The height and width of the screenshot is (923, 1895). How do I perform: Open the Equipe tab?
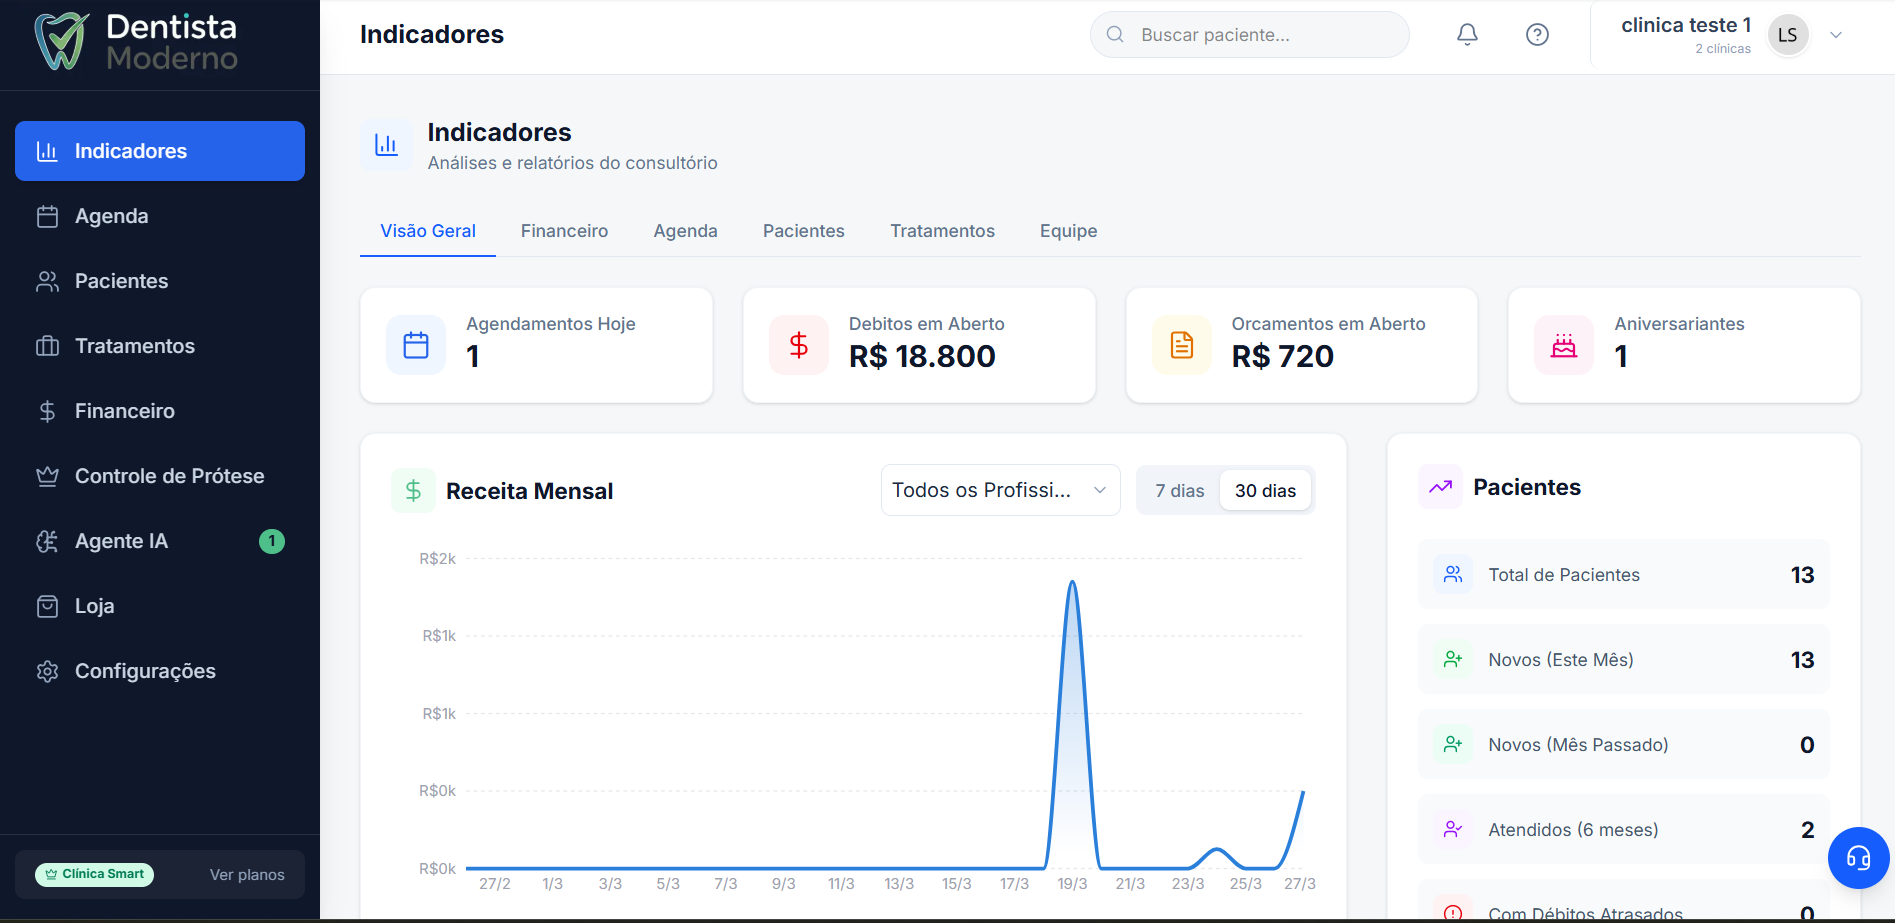click(x=1068, y=231)
